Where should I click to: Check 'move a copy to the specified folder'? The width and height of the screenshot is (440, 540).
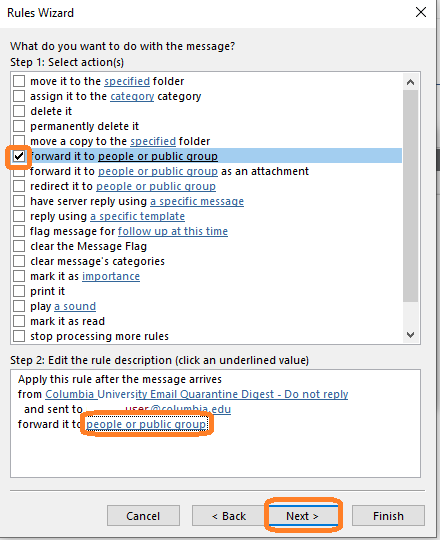coord(19,141)
